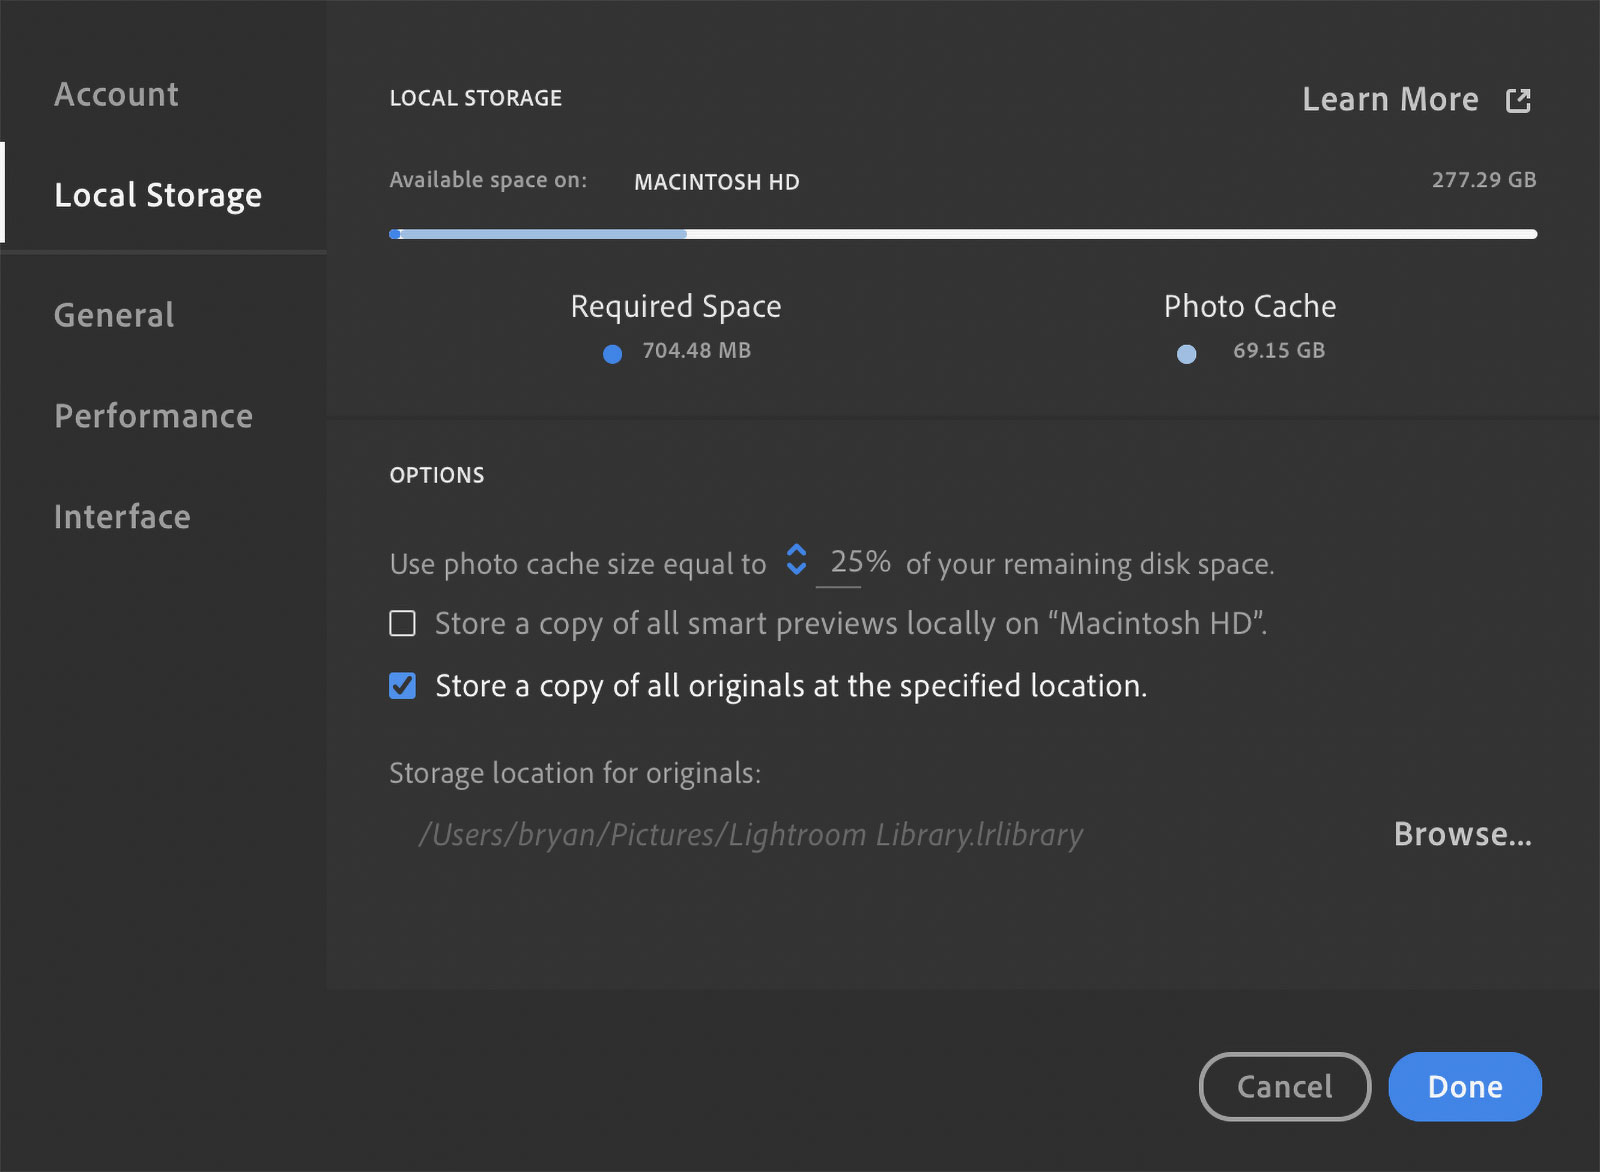
Task: Click the light blue Photo Cache legend dot
Action: click(x=1186, y=354)
